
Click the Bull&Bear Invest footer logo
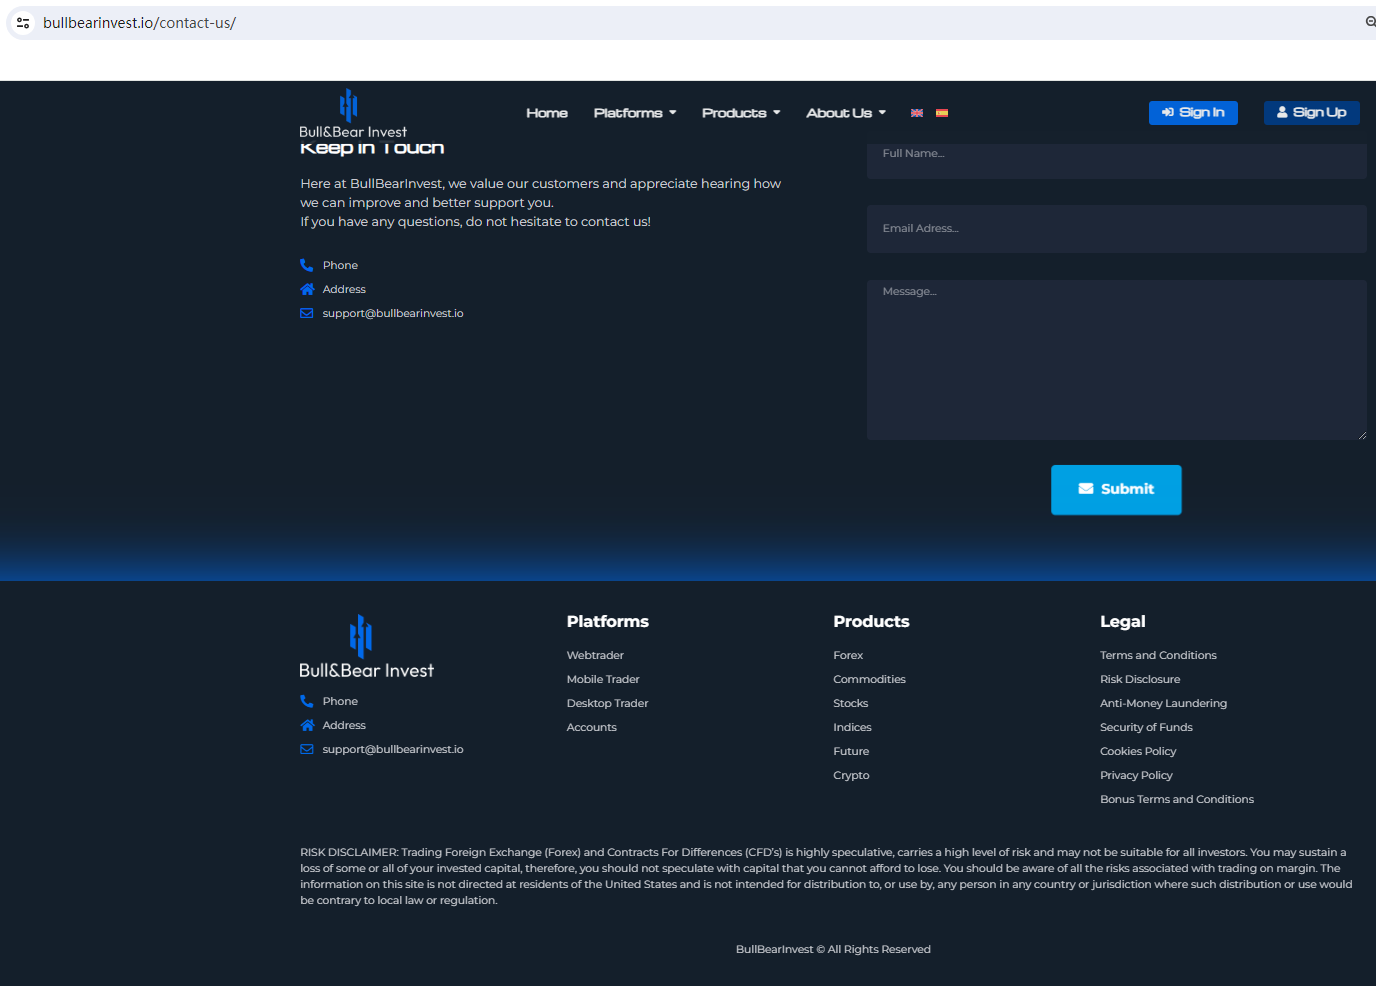tap(366, 647)
